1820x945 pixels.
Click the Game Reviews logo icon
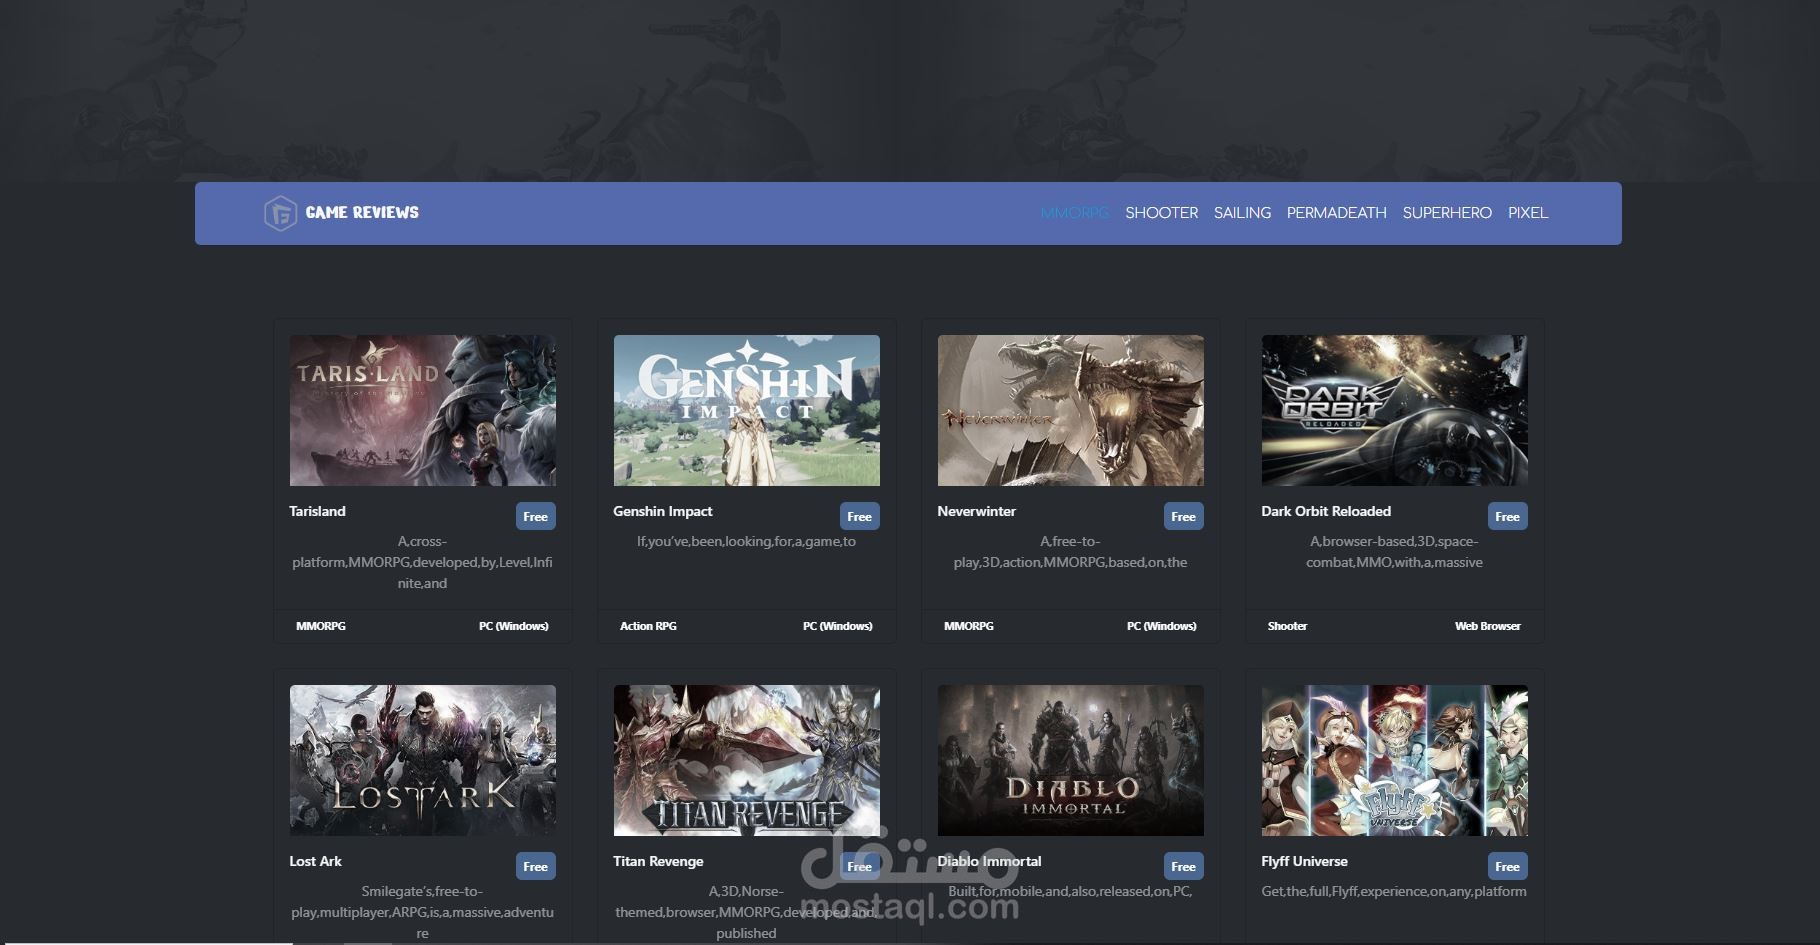(280, 213)
